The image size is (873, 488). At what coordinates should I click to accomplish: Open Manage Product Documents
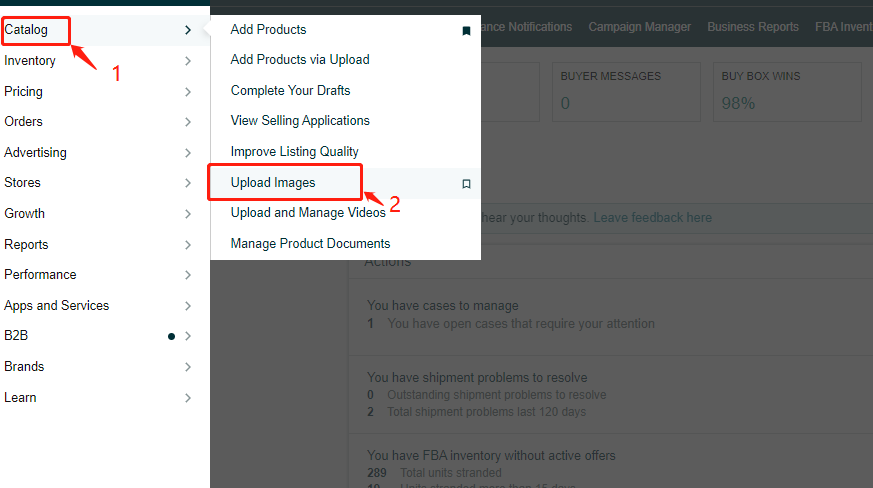click(x=310, y=243)
